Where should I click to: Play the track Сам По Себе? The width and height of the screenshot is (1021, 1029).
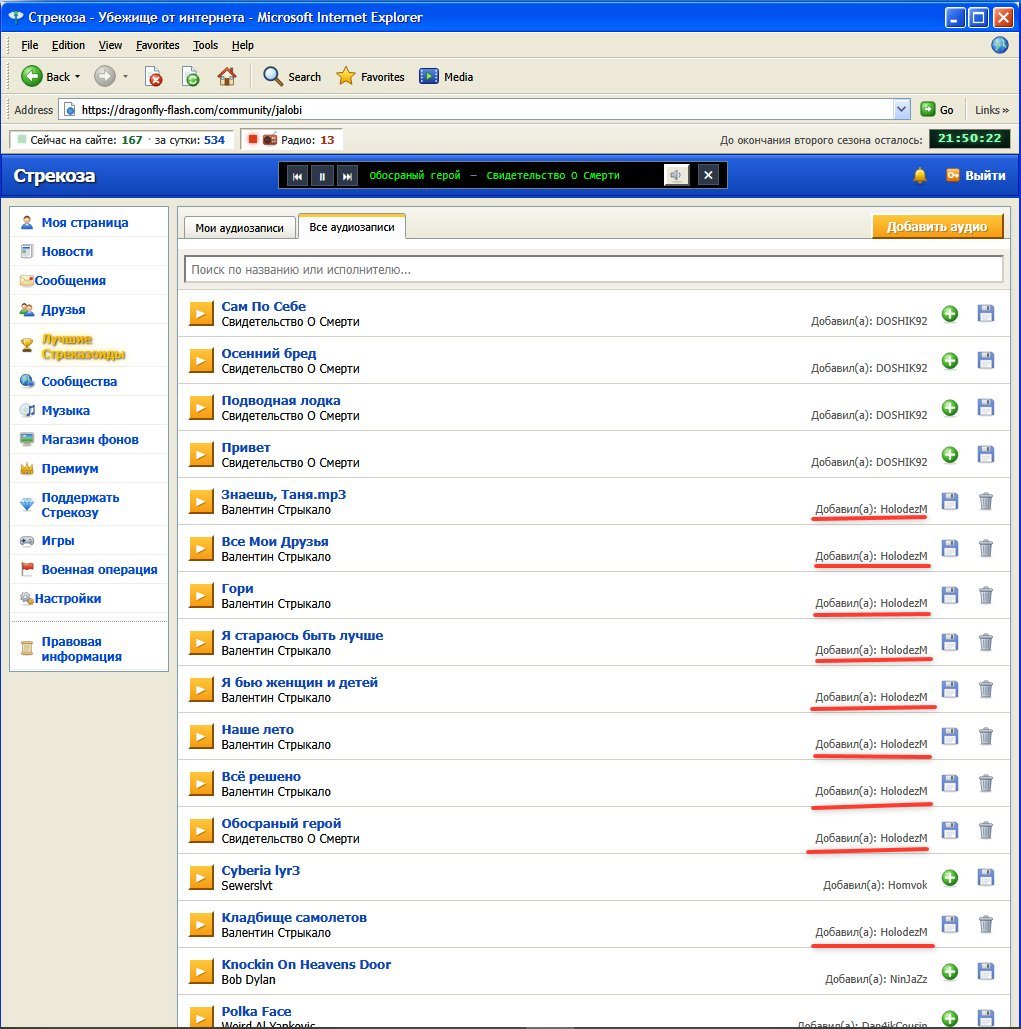pos(201,314)
